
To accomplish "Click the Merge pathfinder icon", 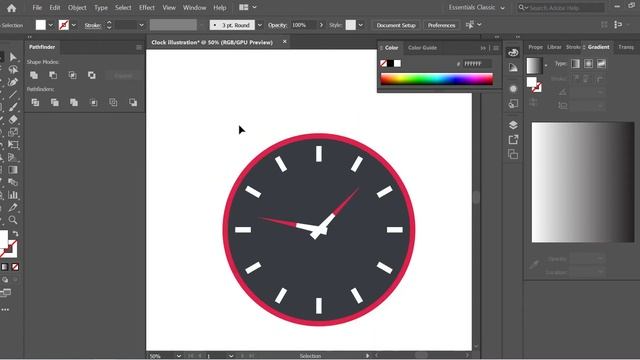I will click(74, 102).
